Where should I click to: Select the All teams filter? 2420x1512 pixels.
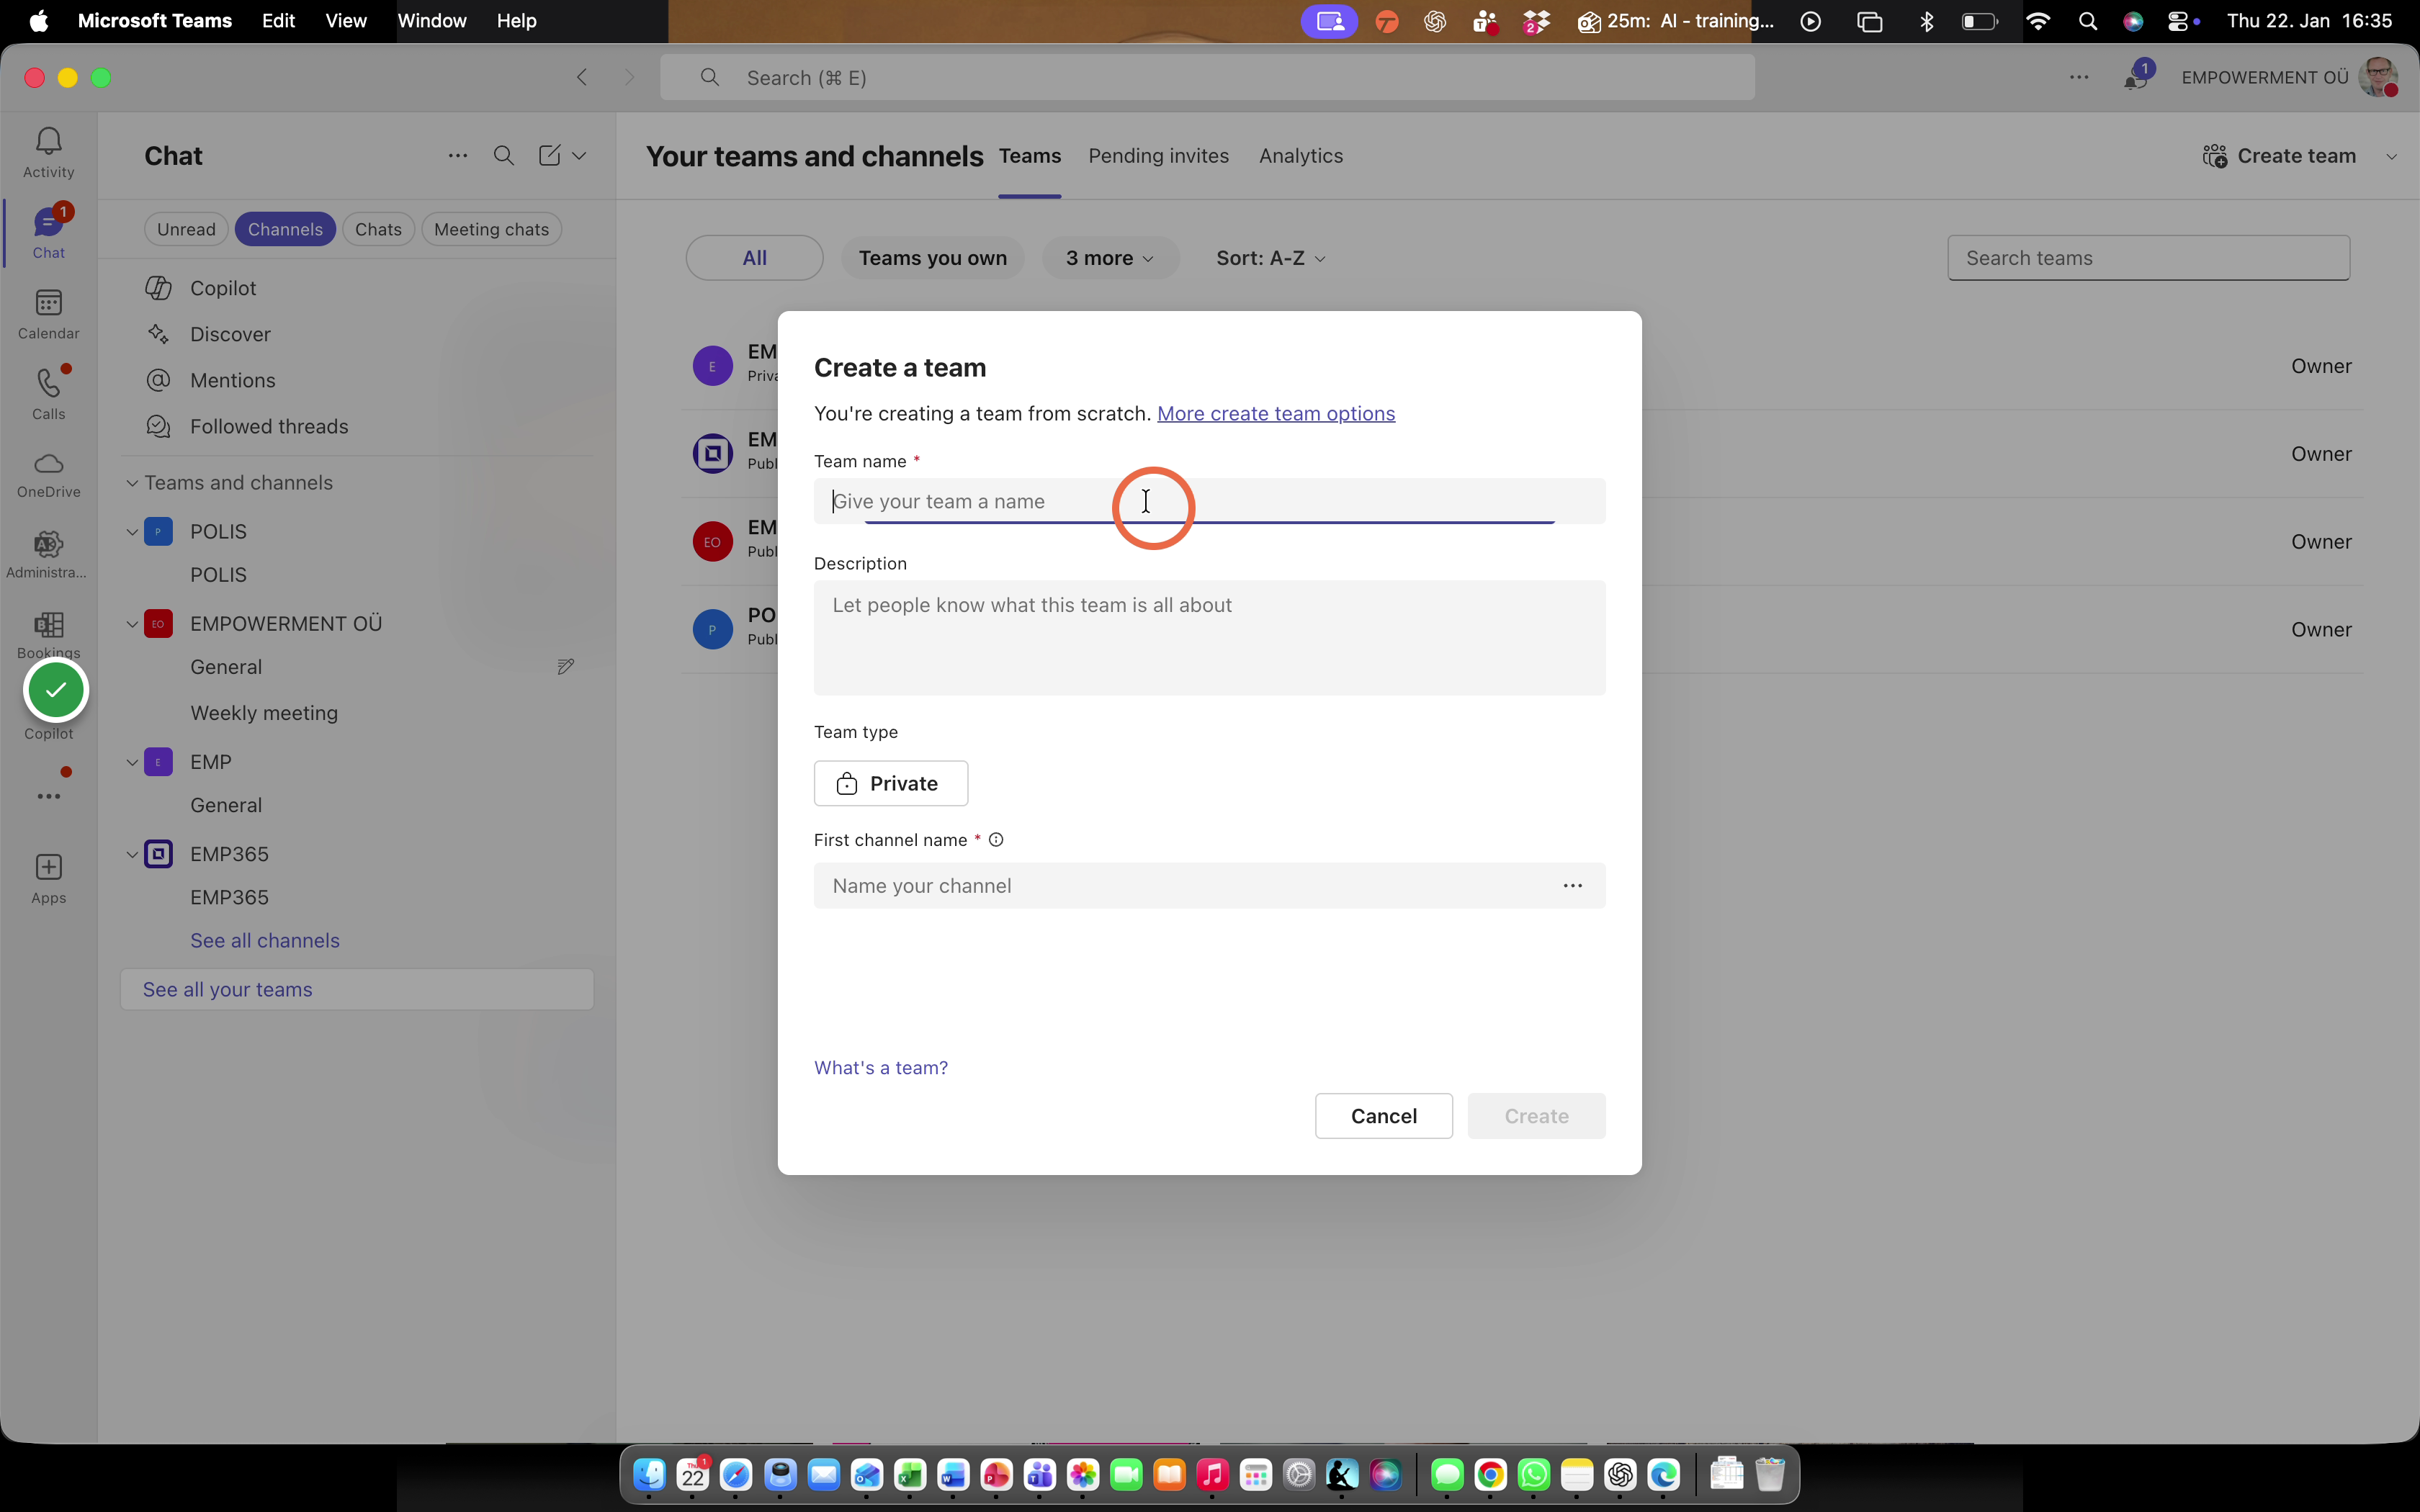point(754,258)
